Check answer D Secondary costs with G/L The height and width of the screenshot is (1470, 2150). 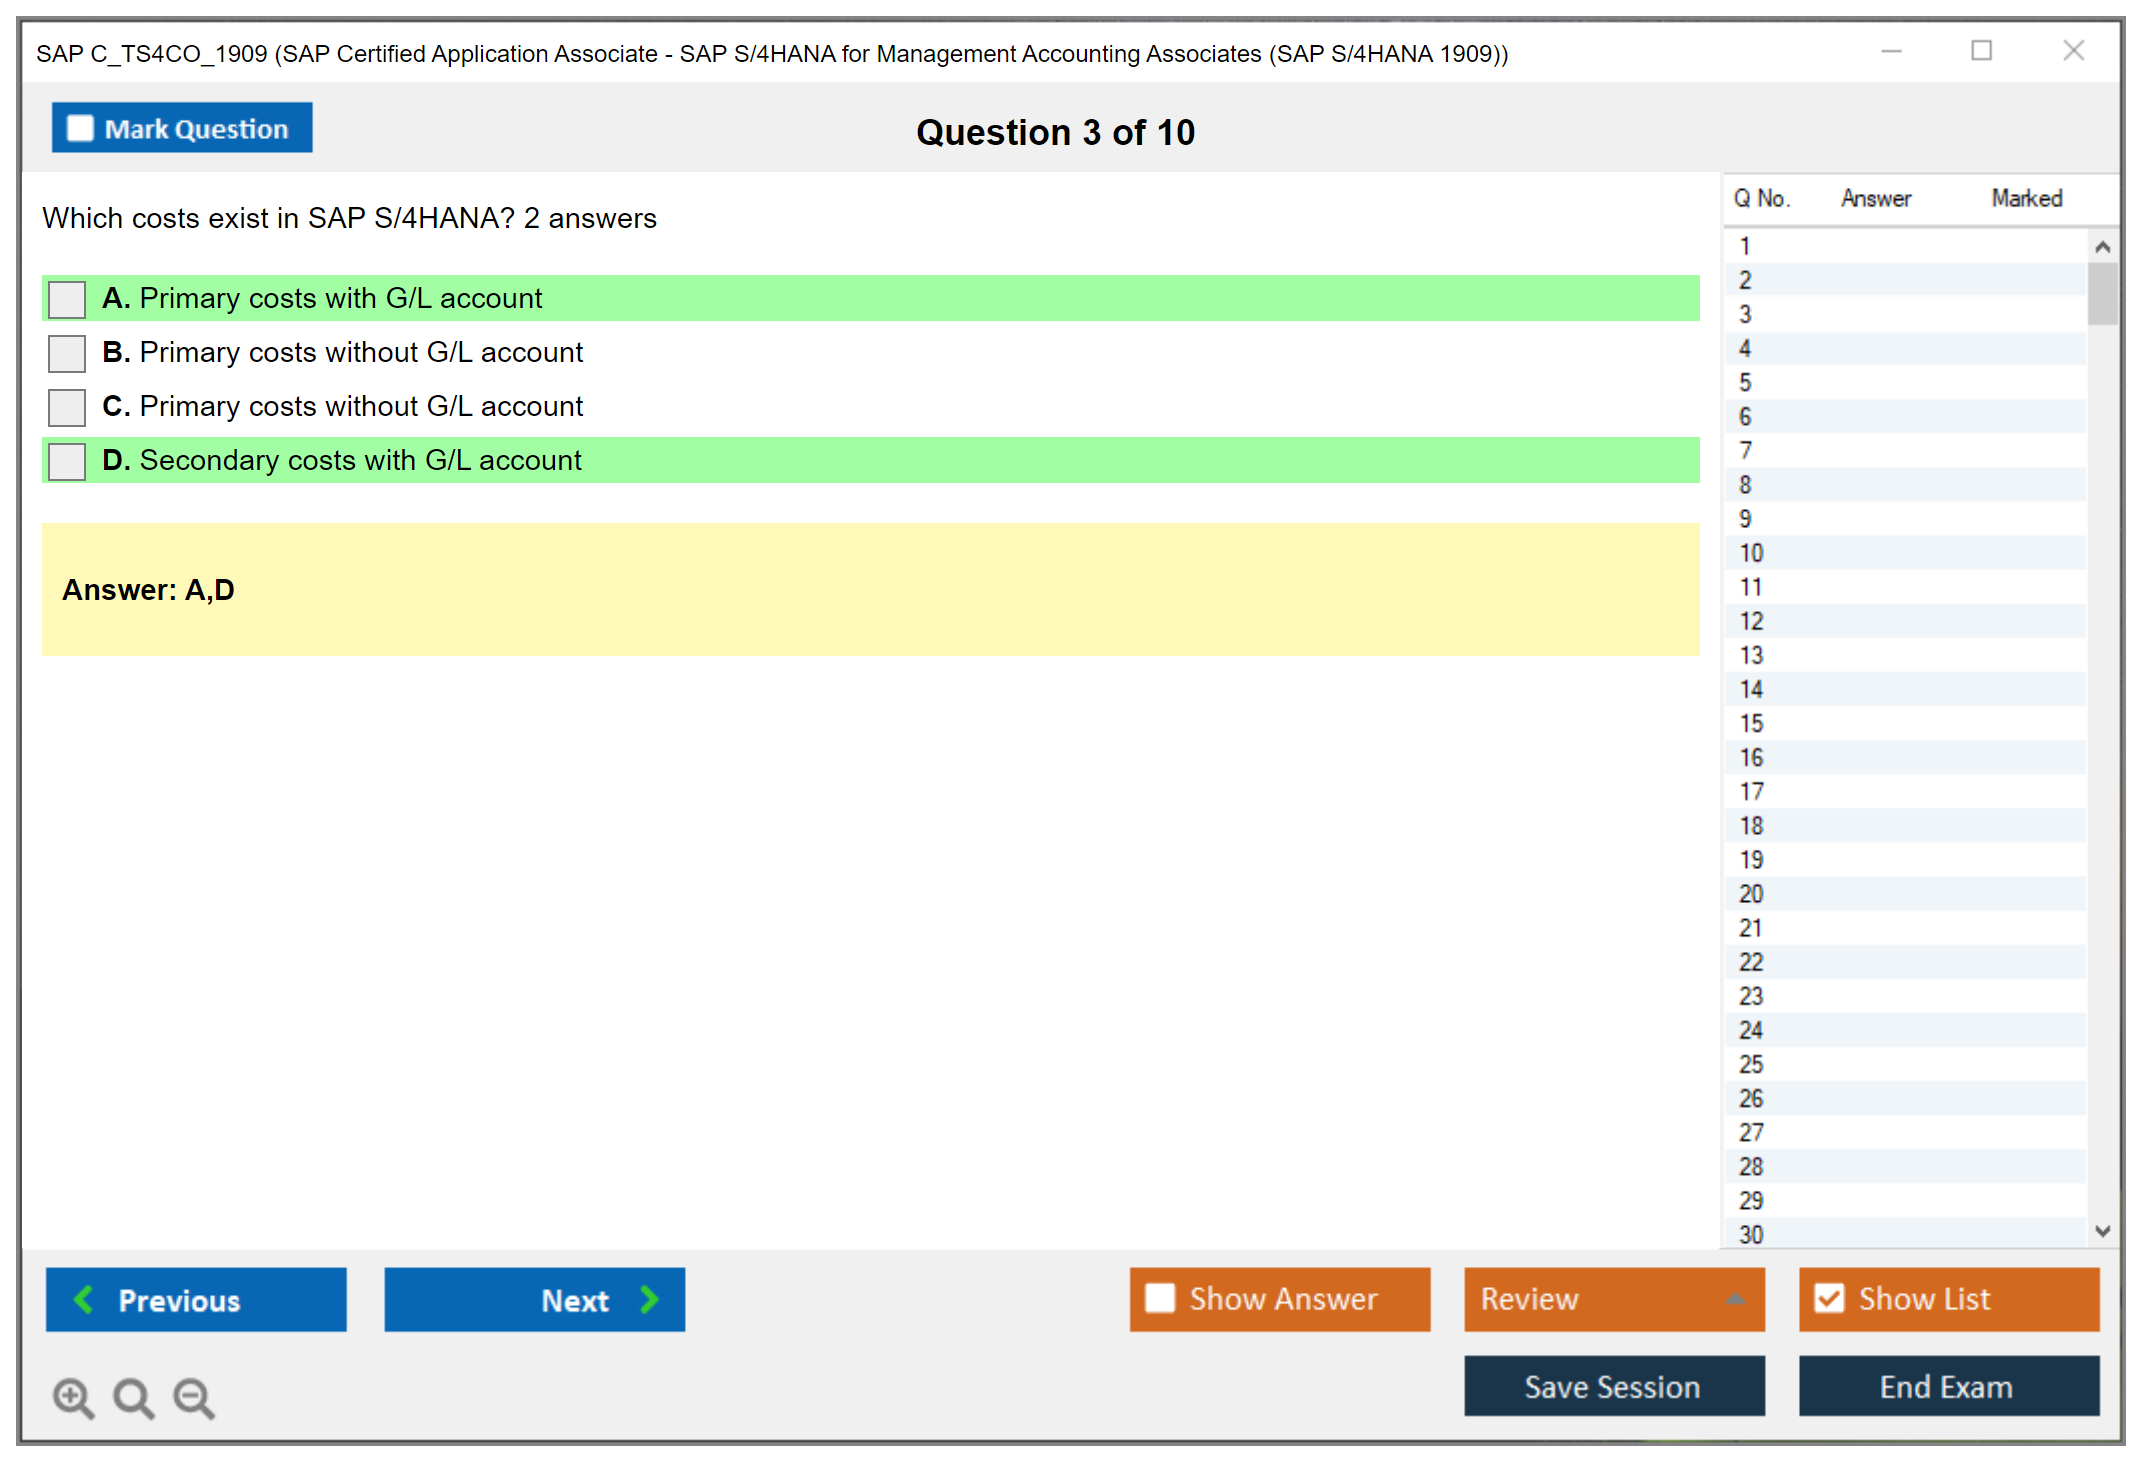(x=67, y=461)
